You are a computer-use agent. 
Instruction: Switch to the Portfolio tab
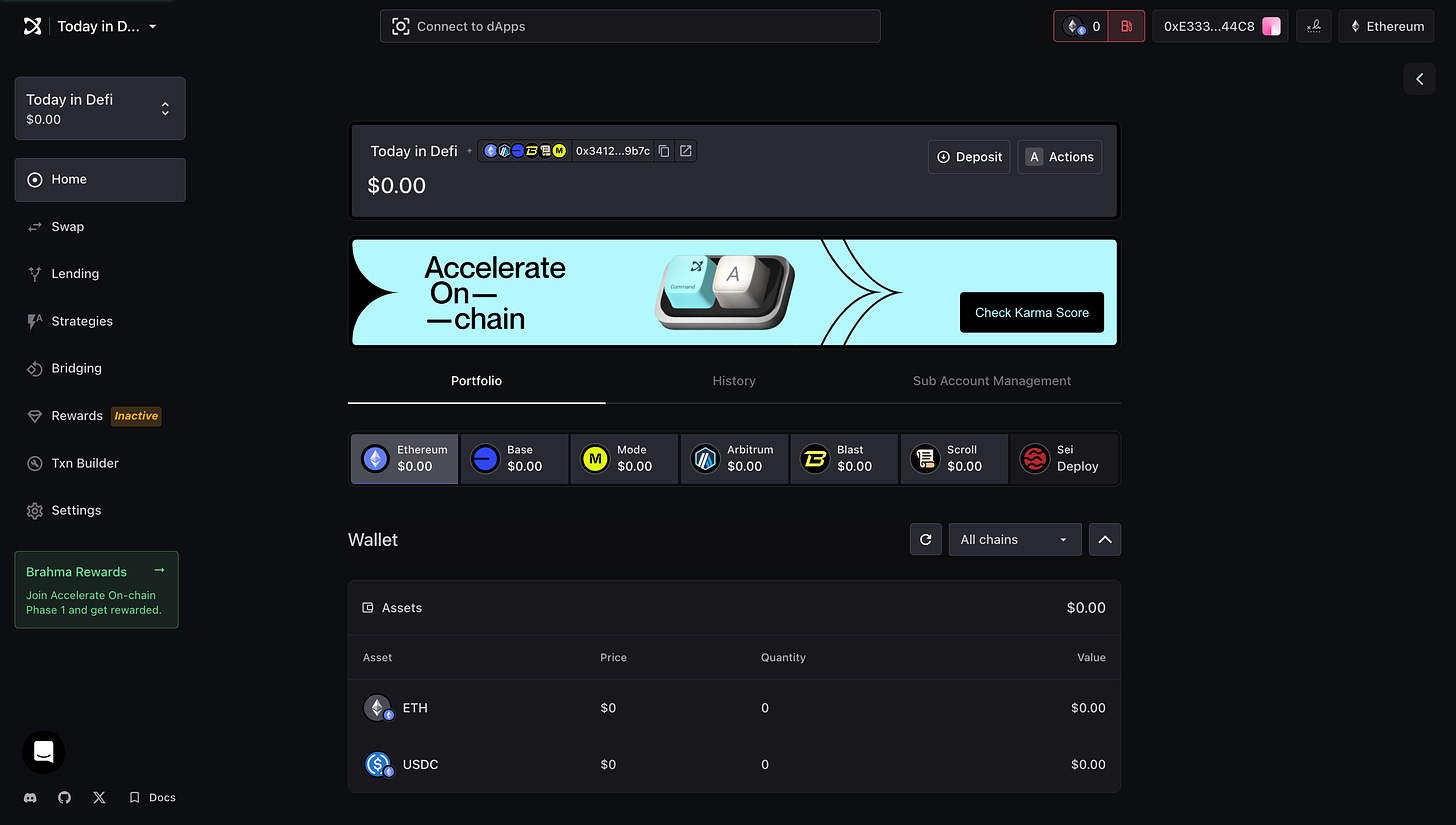click(x=476, y=381)
